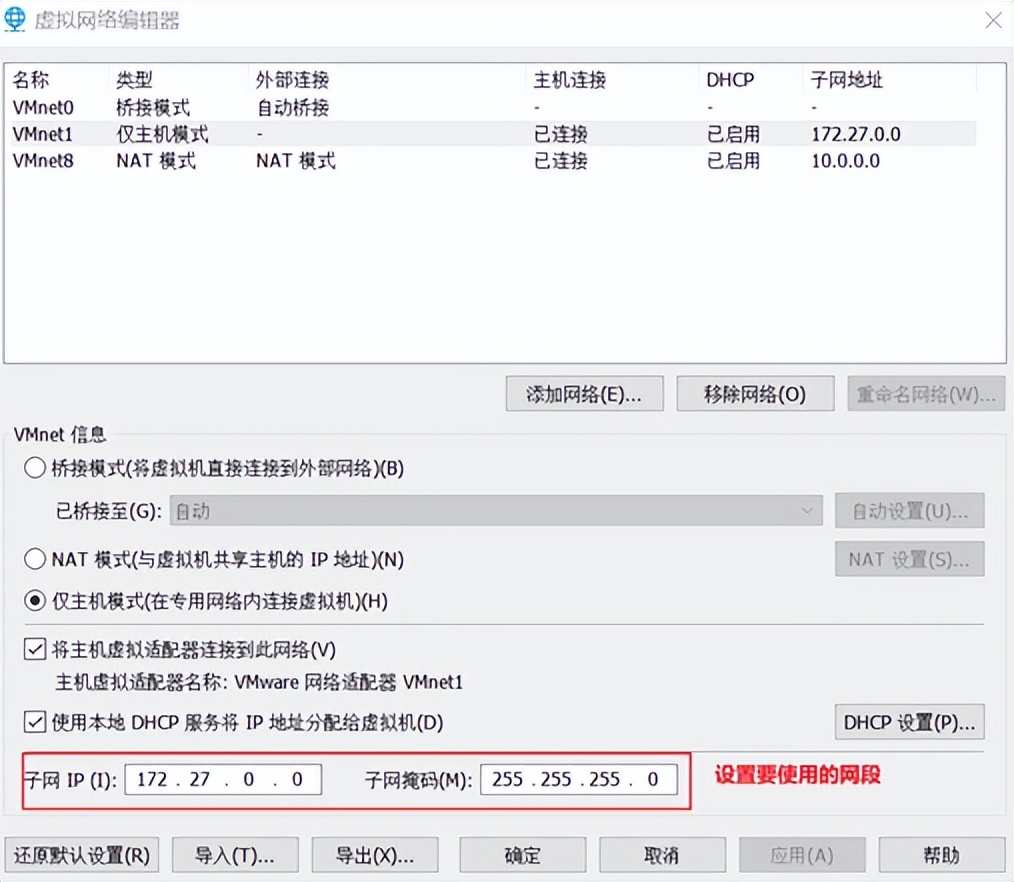Click the 子网掩码 first octet 255

(x=508, y=779)
